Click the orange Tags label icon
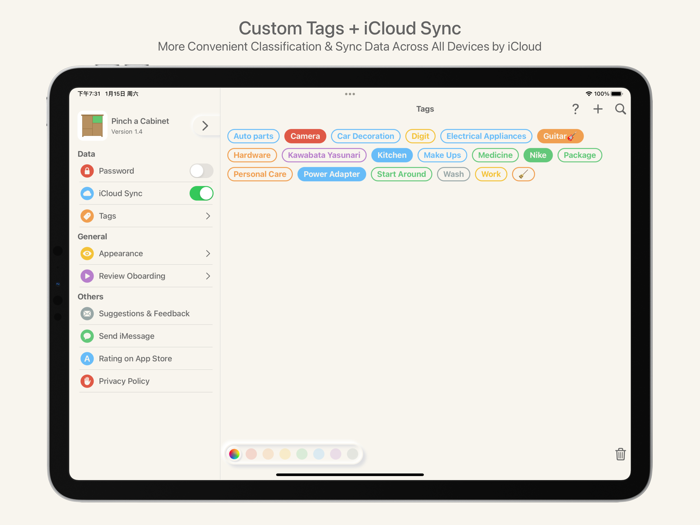 pos(87,216)
